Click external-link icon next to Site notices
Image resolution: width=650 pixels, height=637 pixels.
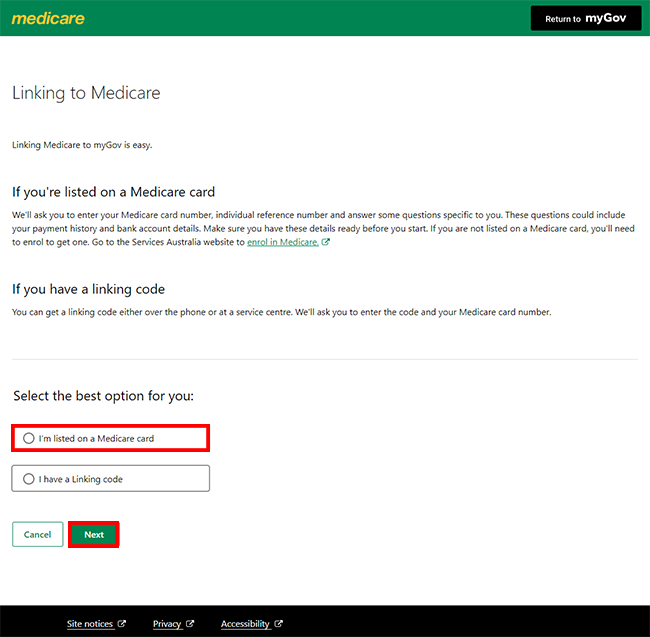tap(122, 624)
